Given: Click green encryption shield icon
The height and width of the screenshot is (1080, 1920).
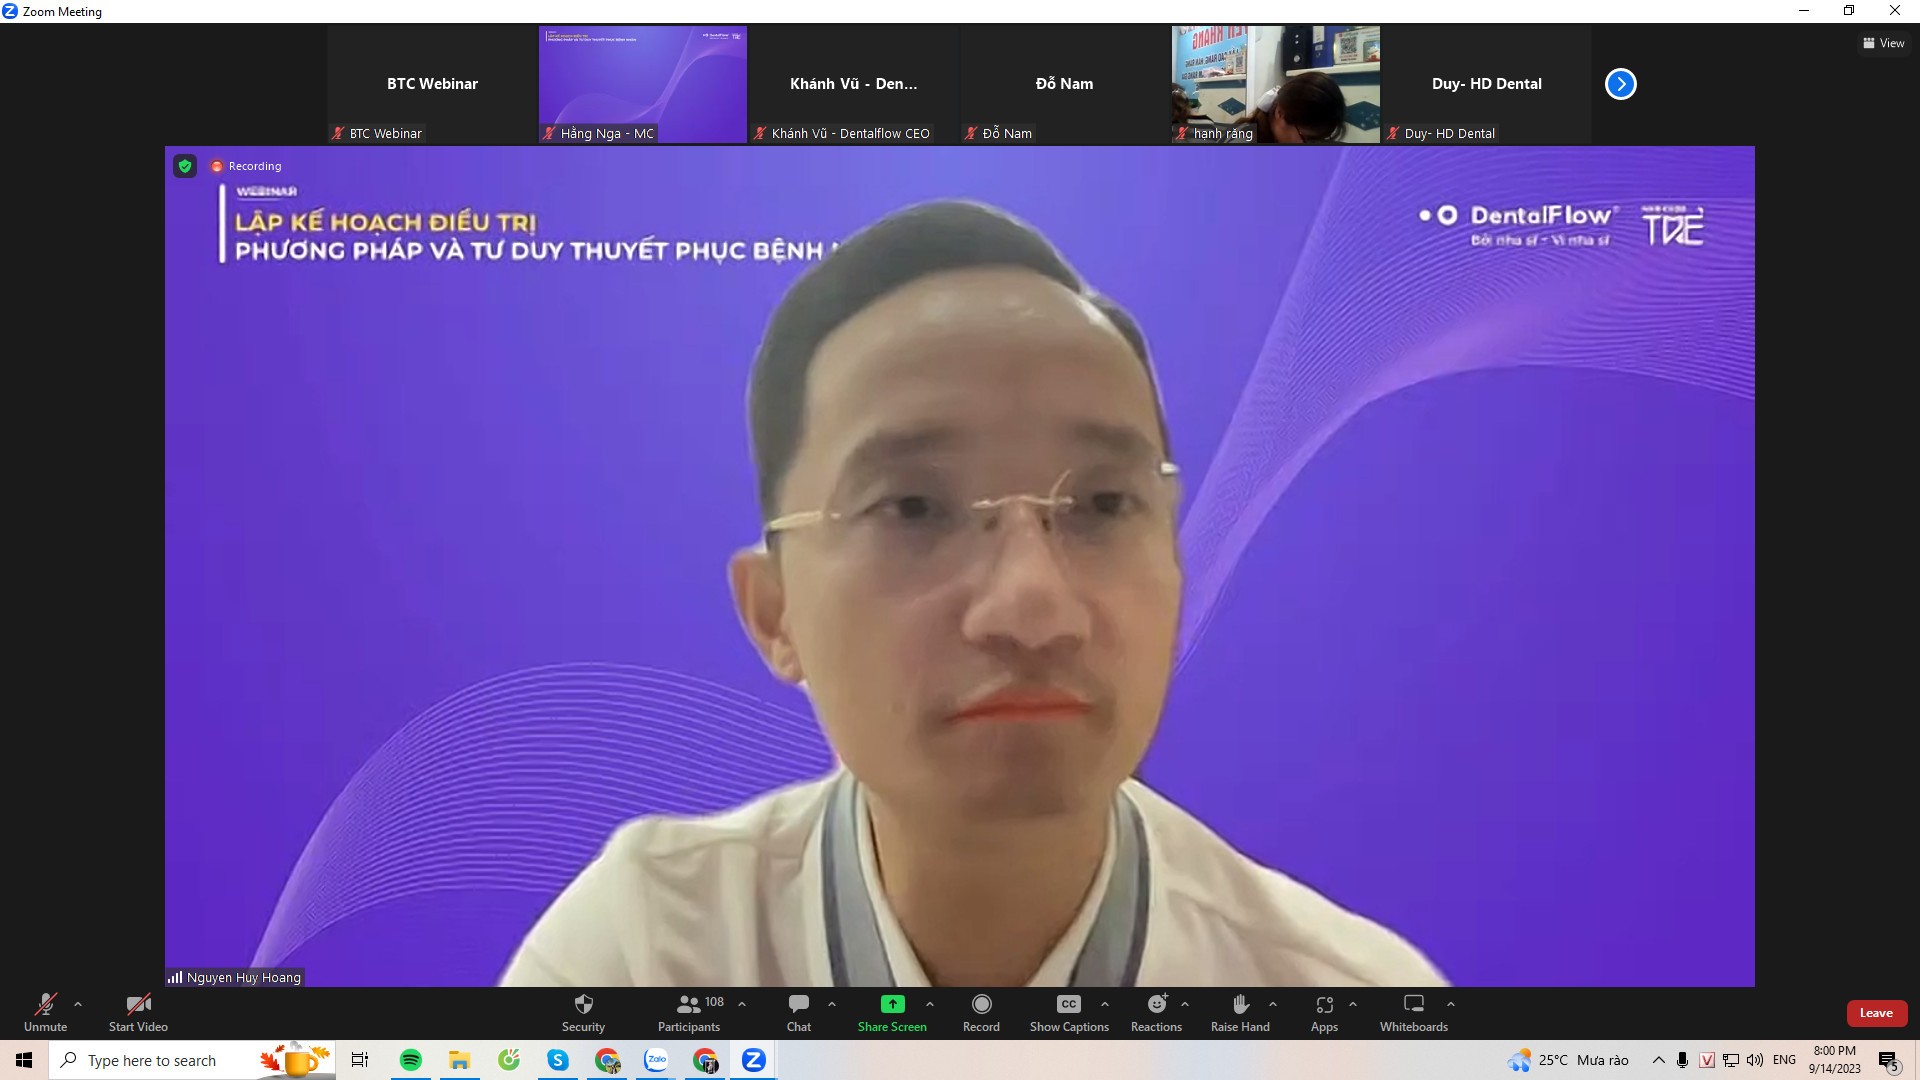Looking at the screenshot, I should tap(185, 166).
